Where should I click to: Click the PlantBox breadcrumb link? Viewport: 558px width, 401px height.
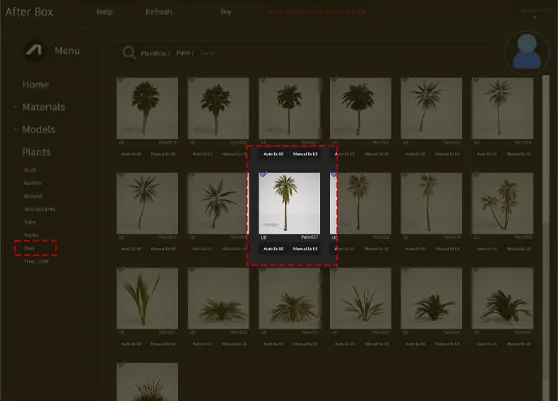pos(155,53)
